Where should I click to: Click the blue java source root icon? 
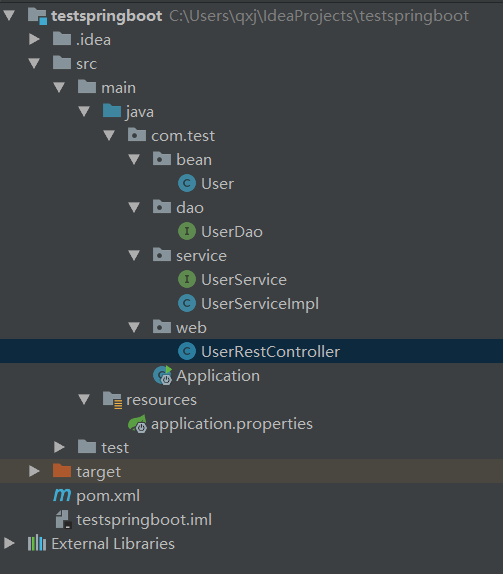pyautogui.click(x=112, y=111)
